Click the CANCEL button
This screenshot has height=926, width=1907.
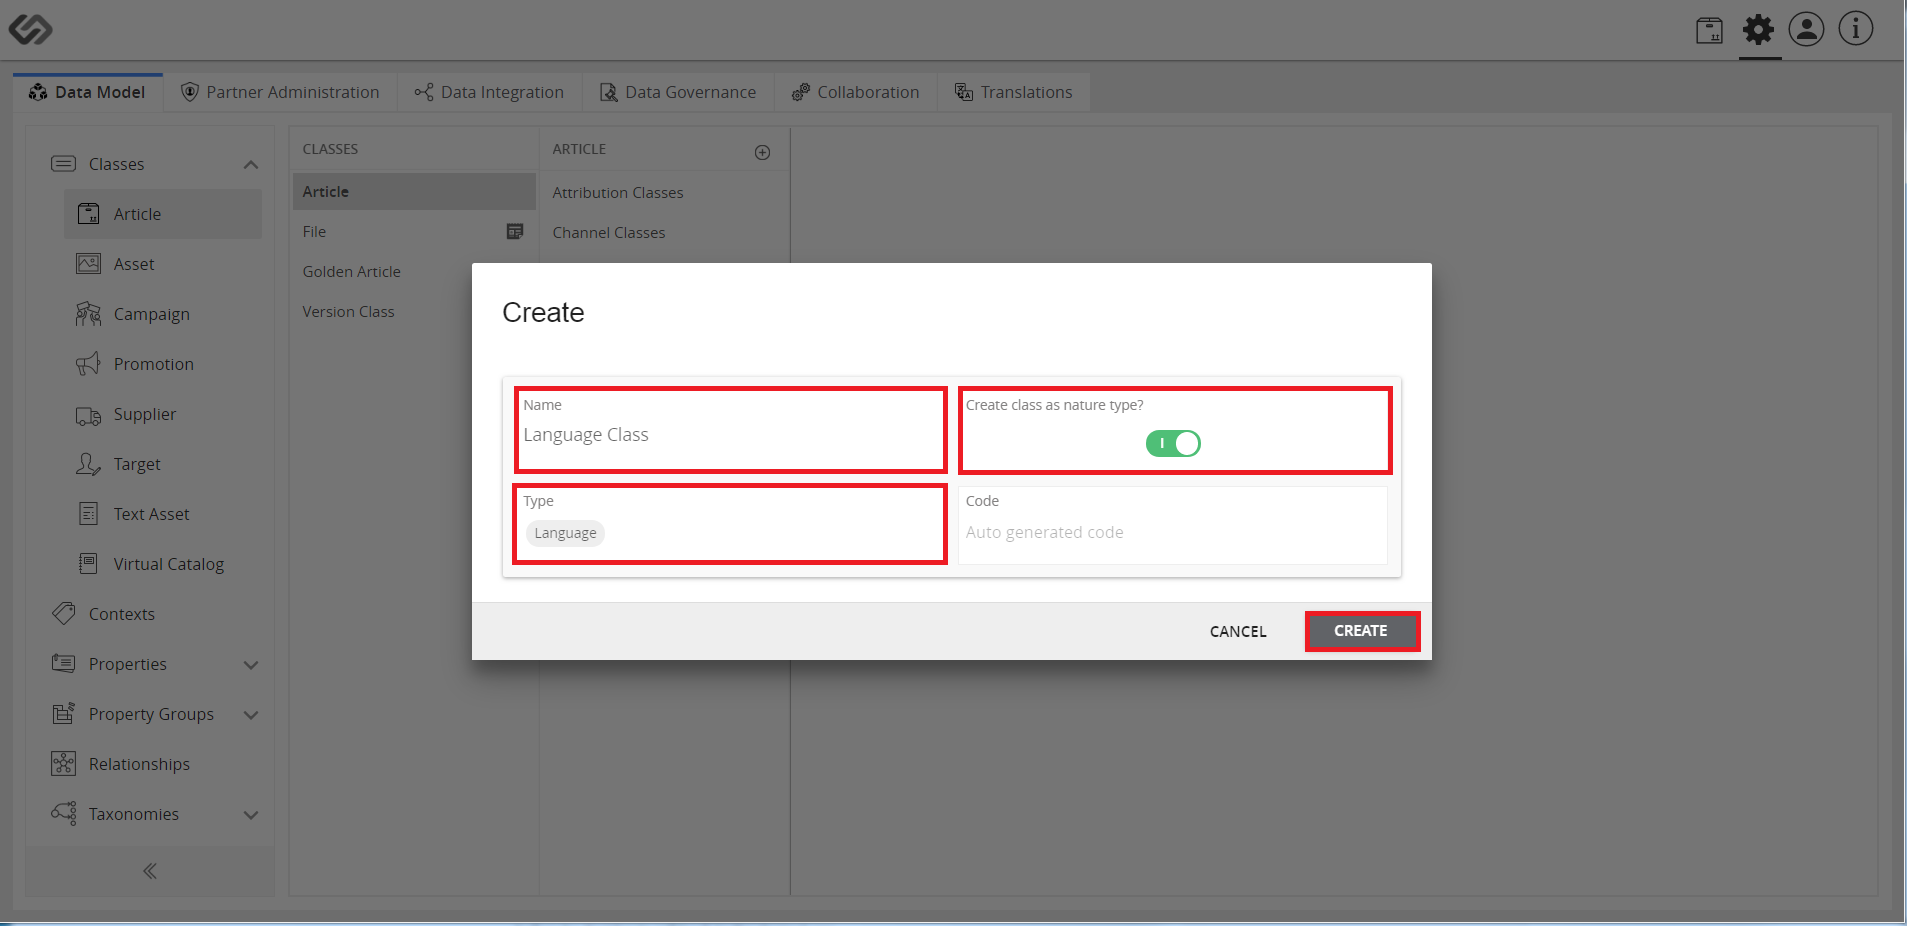1238,631
